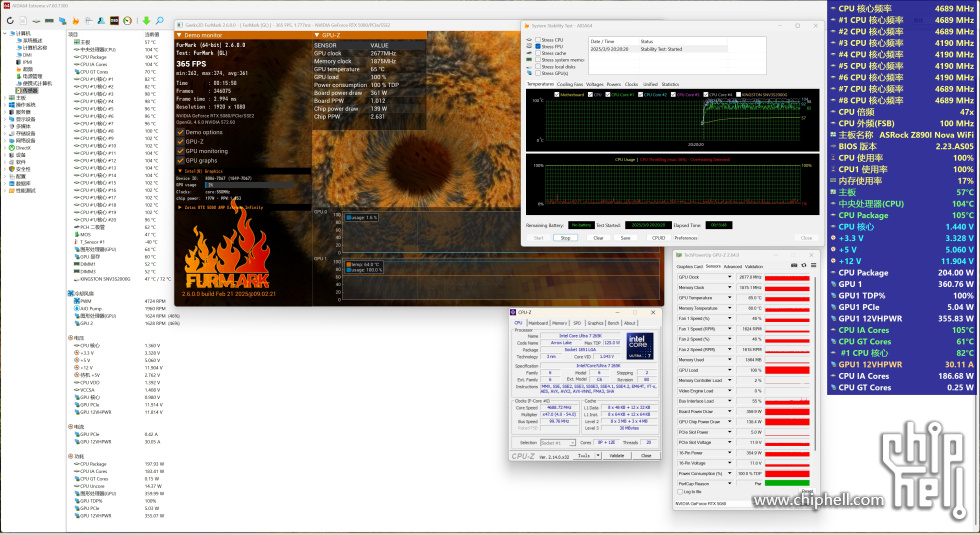Open the GPU-Z hamburger menu icon
This screenshot has width=980, height=535.
[813, 266]
